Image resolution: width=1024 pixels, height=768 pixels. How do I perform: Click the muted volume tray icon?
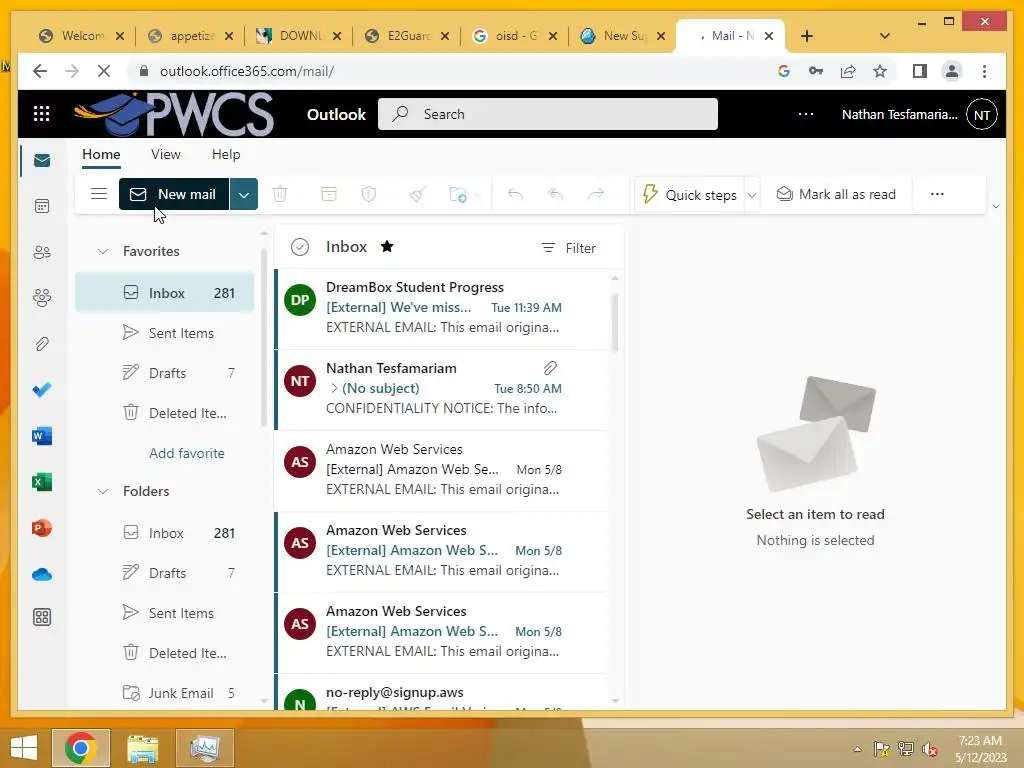930,748
